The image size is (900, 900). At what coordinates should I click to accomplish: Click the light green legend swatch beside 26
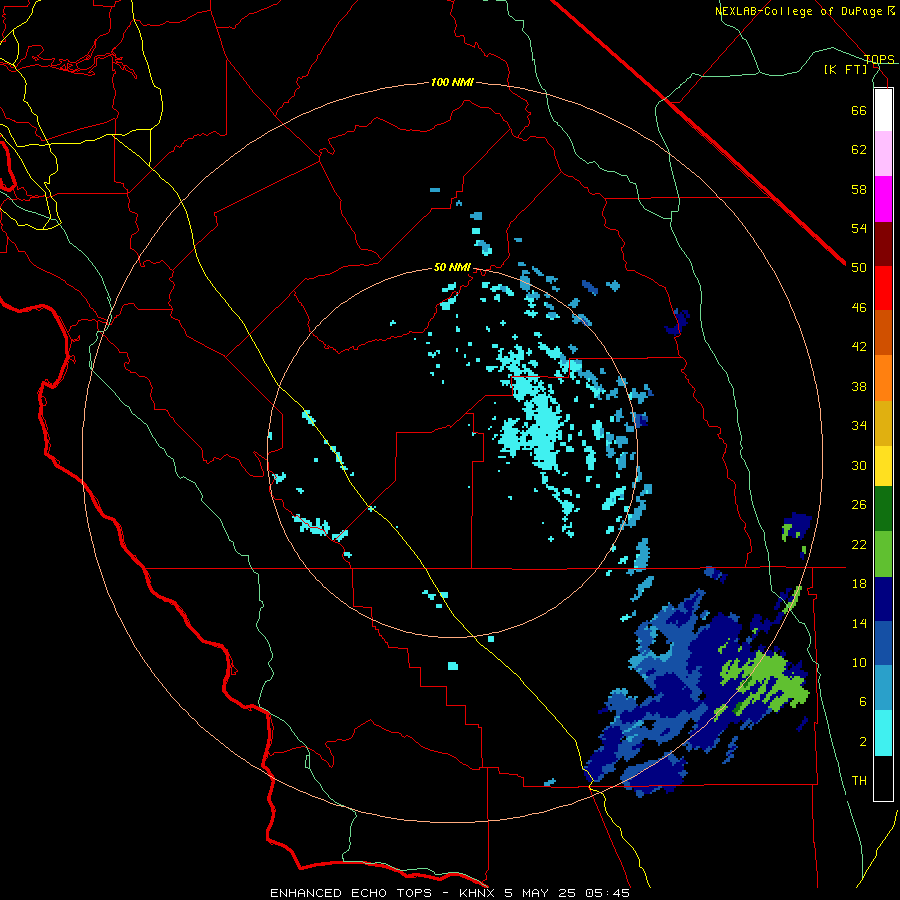(x=883, y=554)
